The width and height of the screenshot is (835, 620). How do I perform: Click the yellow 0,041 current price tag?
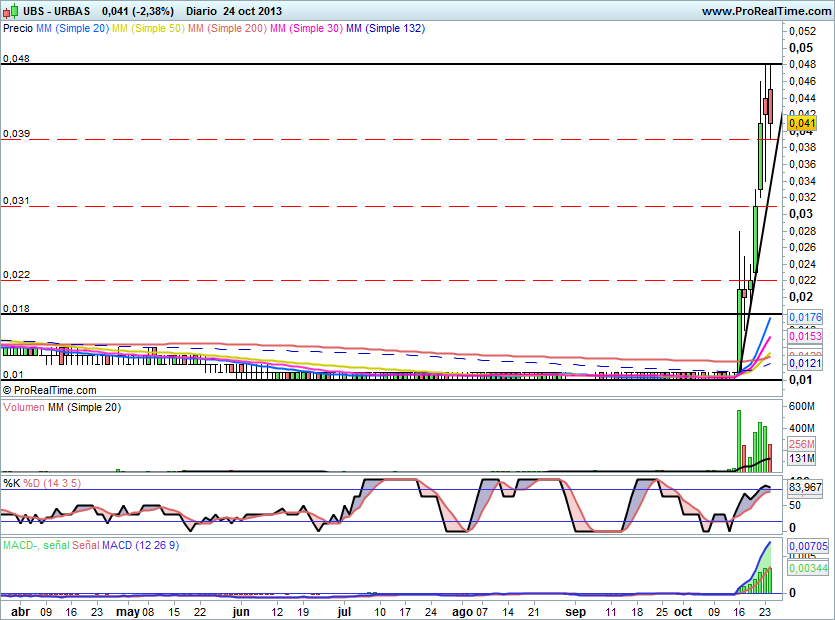pos(802,122)
